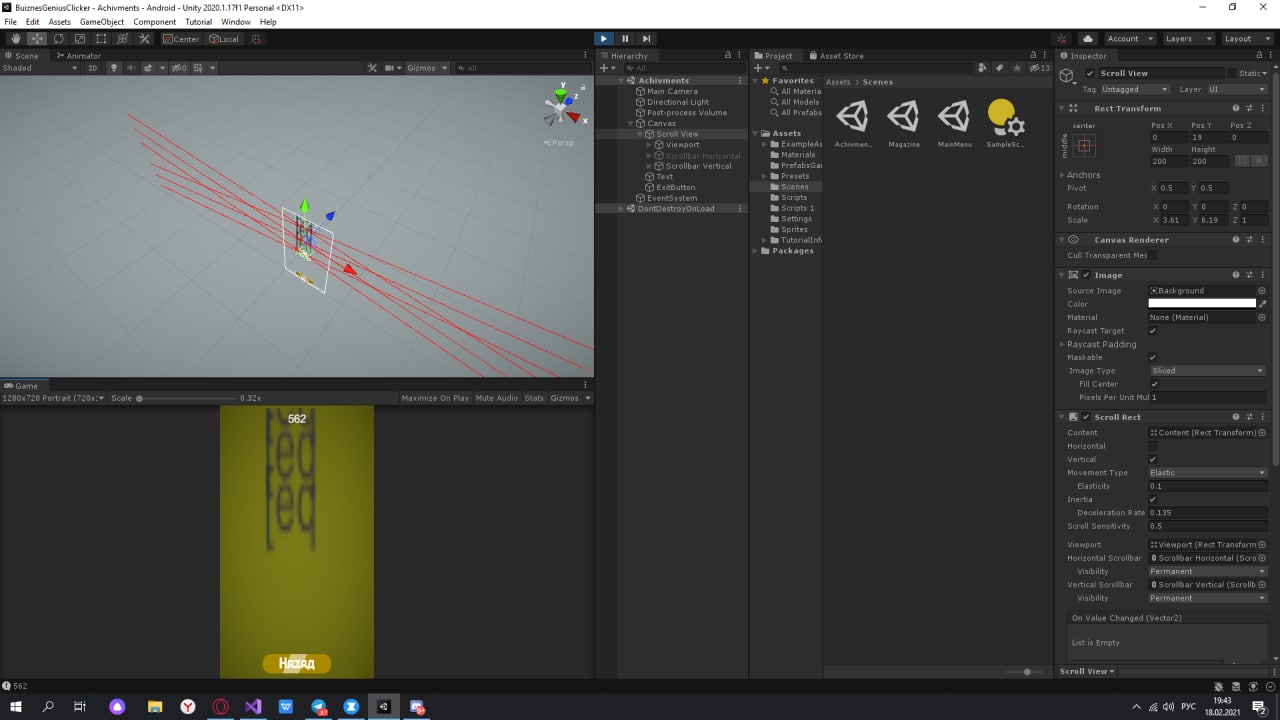Open the Layer dropdown (UI)
The image size is (1280, 720).
point(1236,89)
